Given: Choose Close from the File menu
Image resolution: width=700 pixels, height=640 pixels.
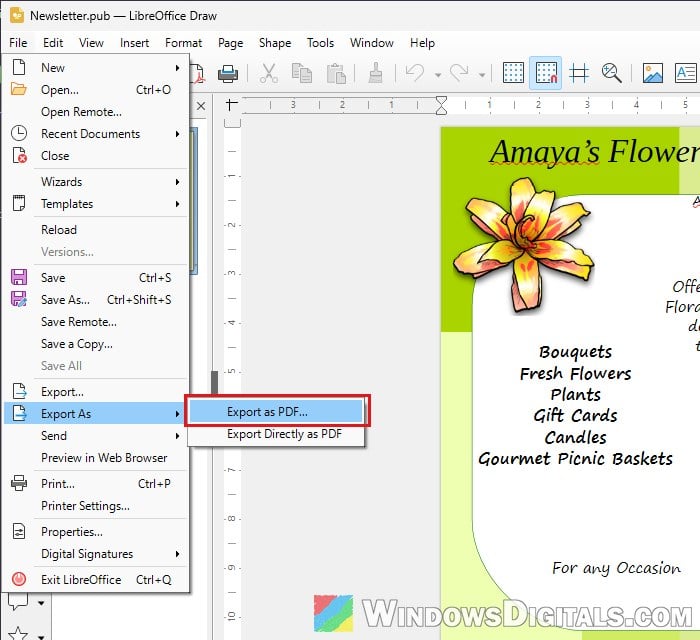Looking at the screenshot, I should click(96, 156).
